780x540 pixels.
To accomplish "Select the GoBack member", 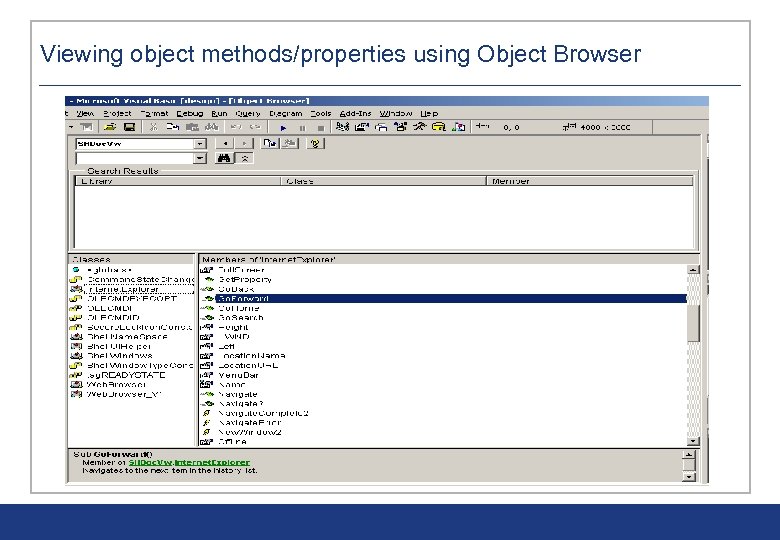I will click(236, 289).
